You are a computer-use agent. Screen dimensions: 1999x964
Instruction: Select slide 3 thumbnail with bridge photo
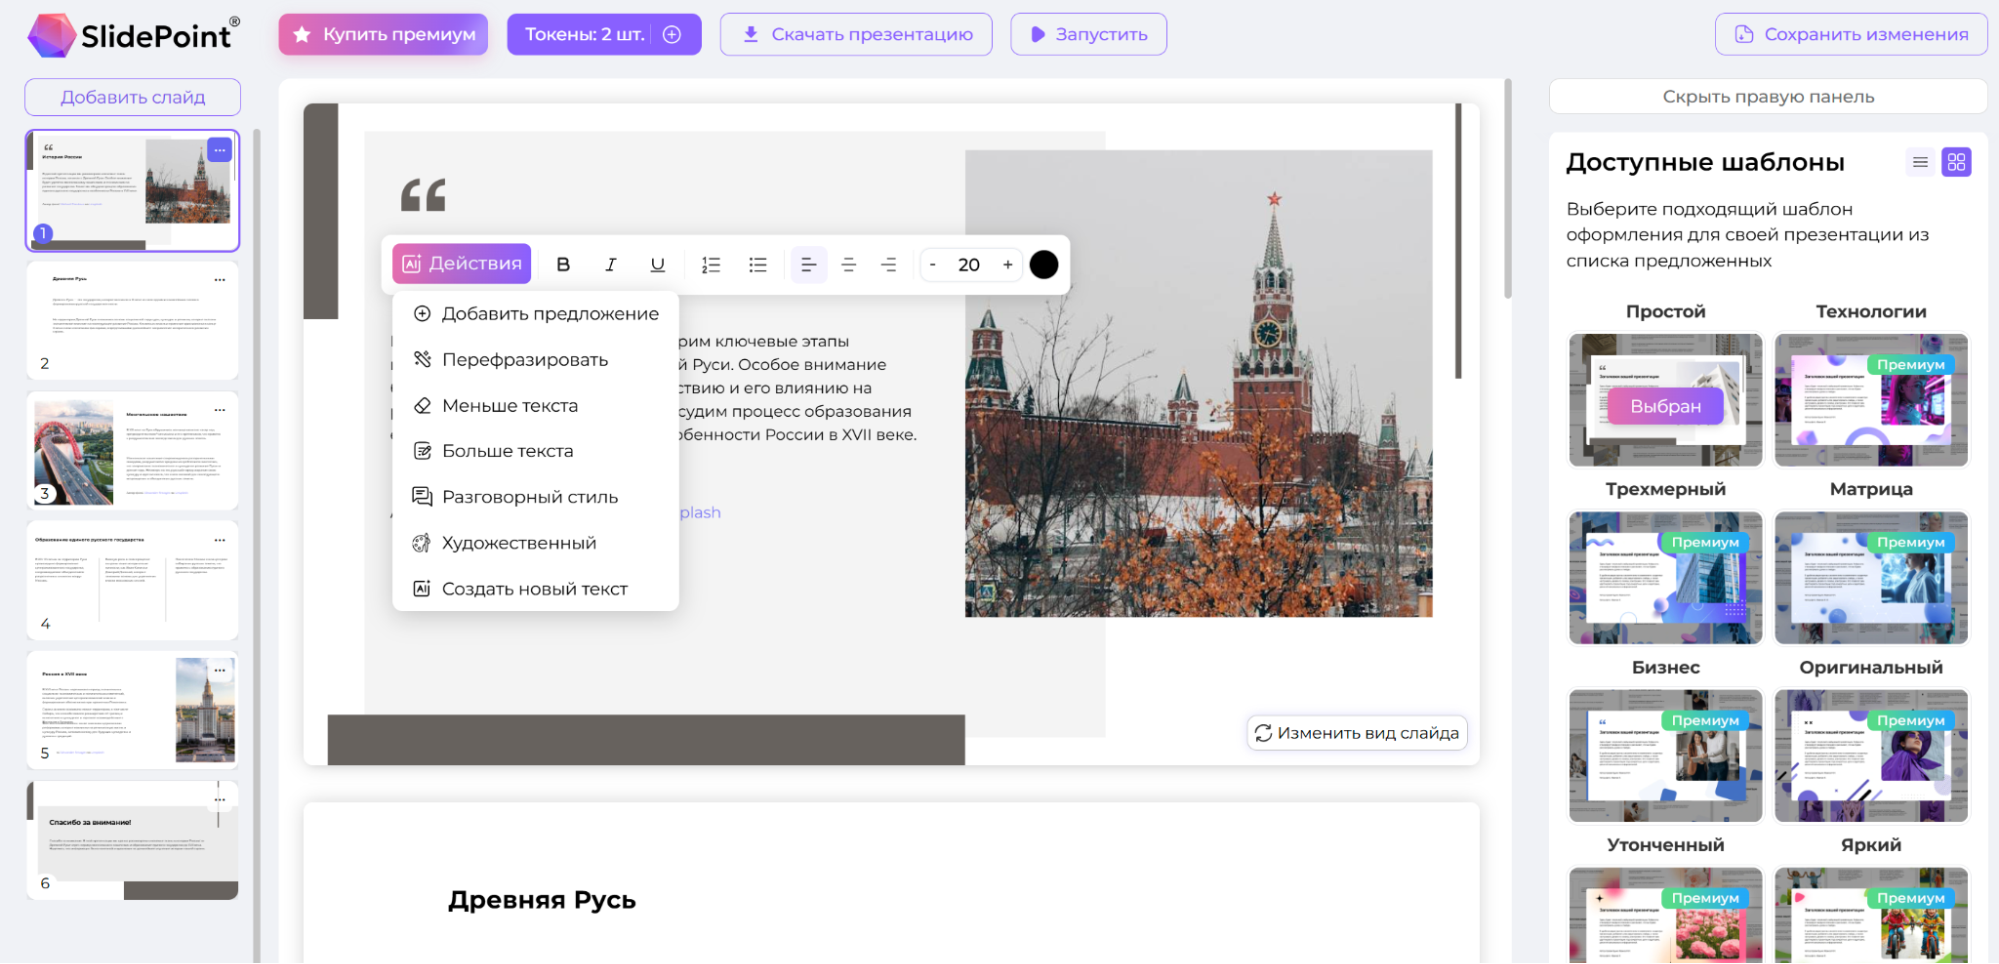(132, 450)
